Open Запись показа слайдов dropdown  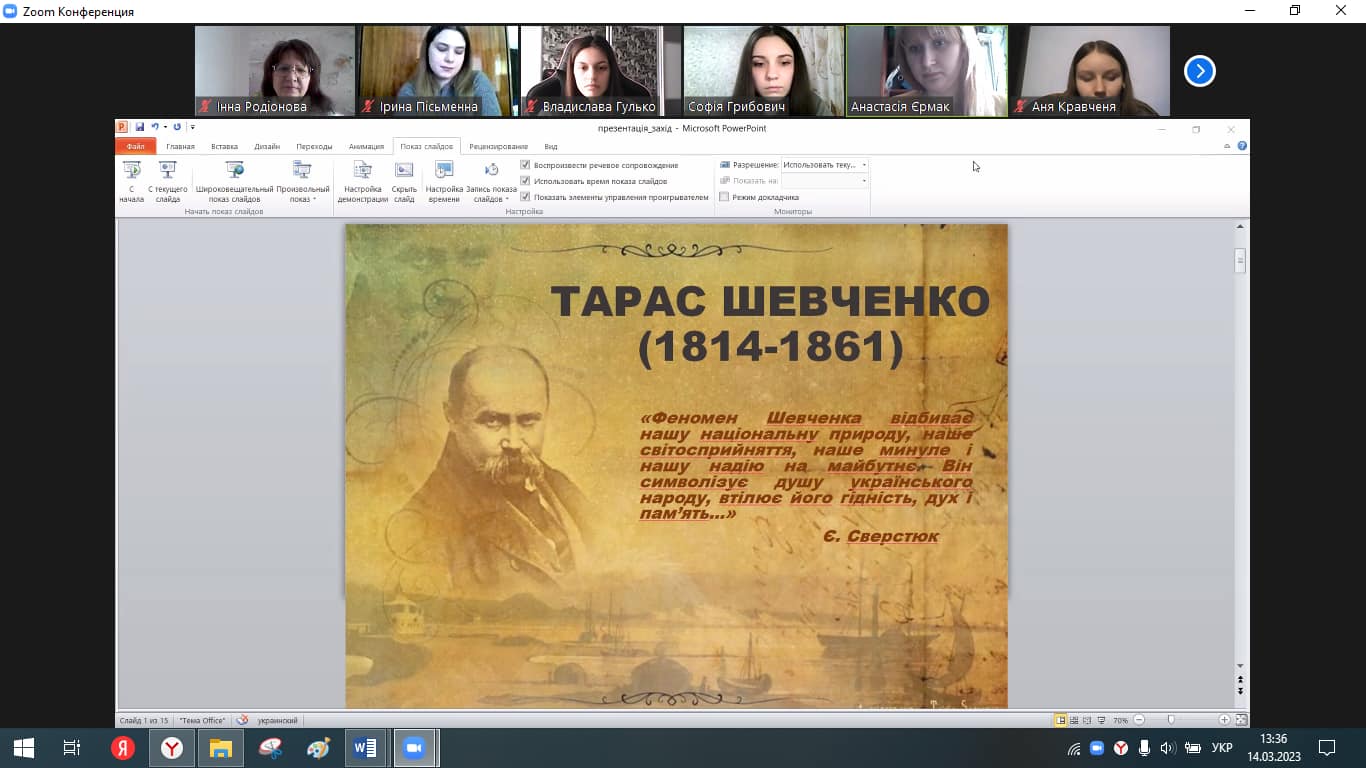pyautogui.click(x=491, y=194)
